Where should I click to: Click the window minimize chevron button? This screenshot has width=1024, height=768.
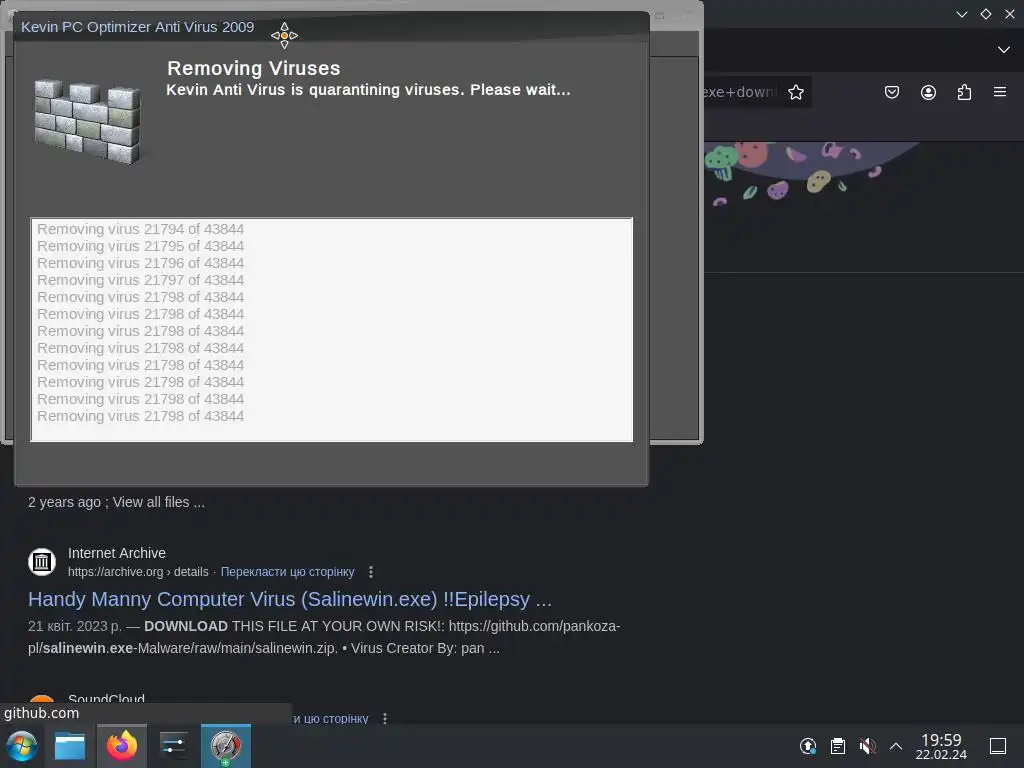961,14
